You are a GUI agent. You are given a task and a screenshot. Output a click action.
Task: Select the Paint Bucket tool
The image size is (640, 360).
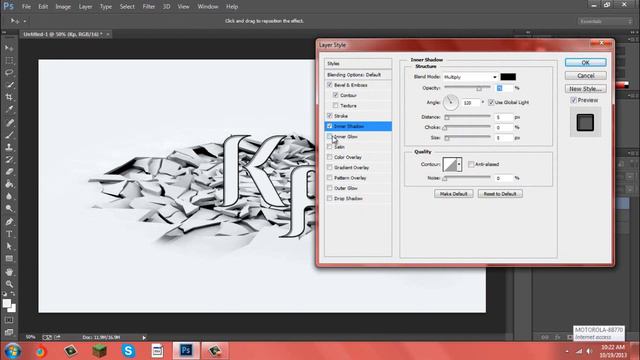(9, 184)
